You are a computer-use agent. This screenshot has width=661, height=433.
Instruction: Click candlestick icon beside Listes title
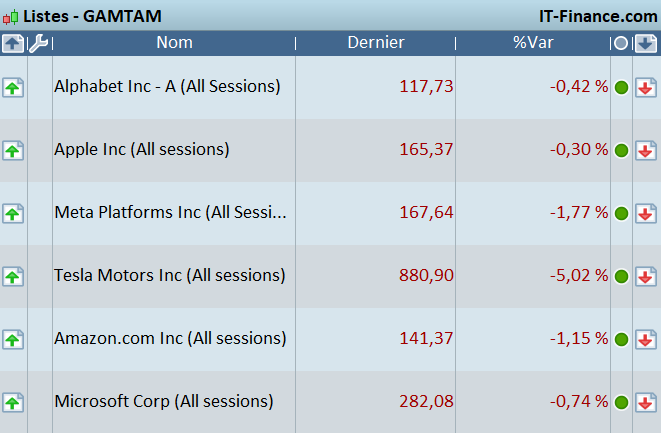[x=10, y=16]
